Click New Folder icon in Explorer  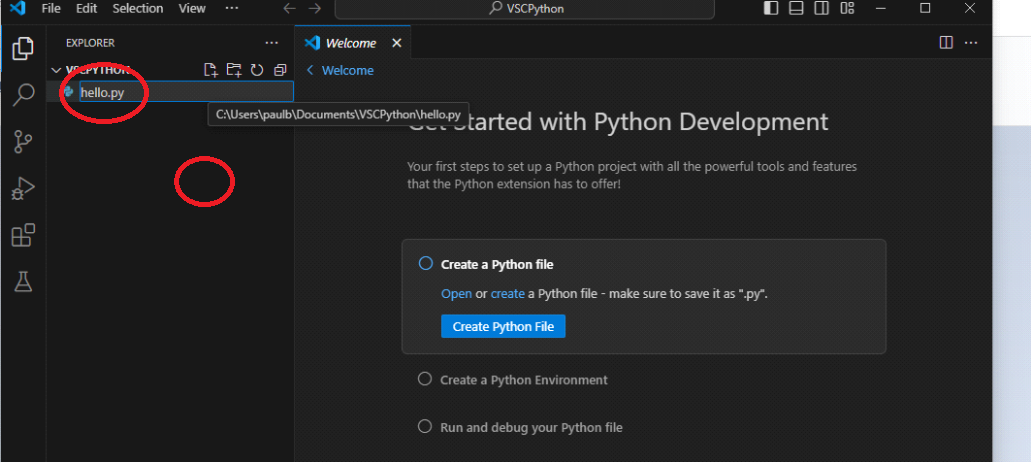233,70
